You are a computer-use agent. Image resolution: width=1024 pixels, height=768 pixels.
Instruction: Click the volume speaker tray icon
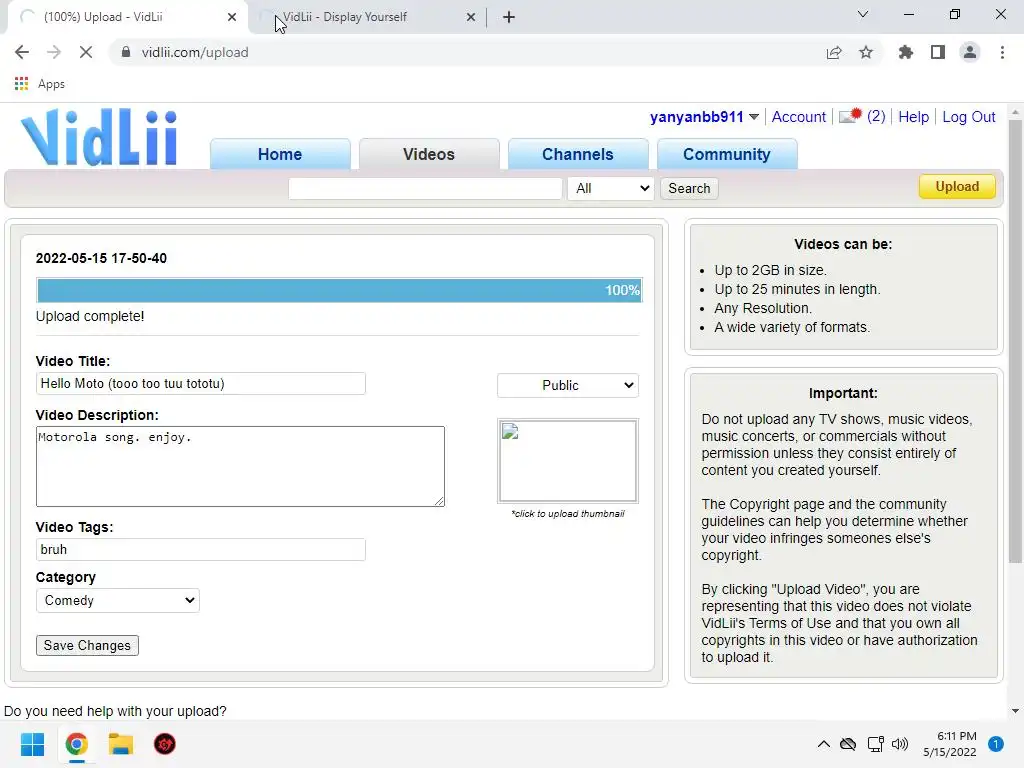click(x=900, y=744)
